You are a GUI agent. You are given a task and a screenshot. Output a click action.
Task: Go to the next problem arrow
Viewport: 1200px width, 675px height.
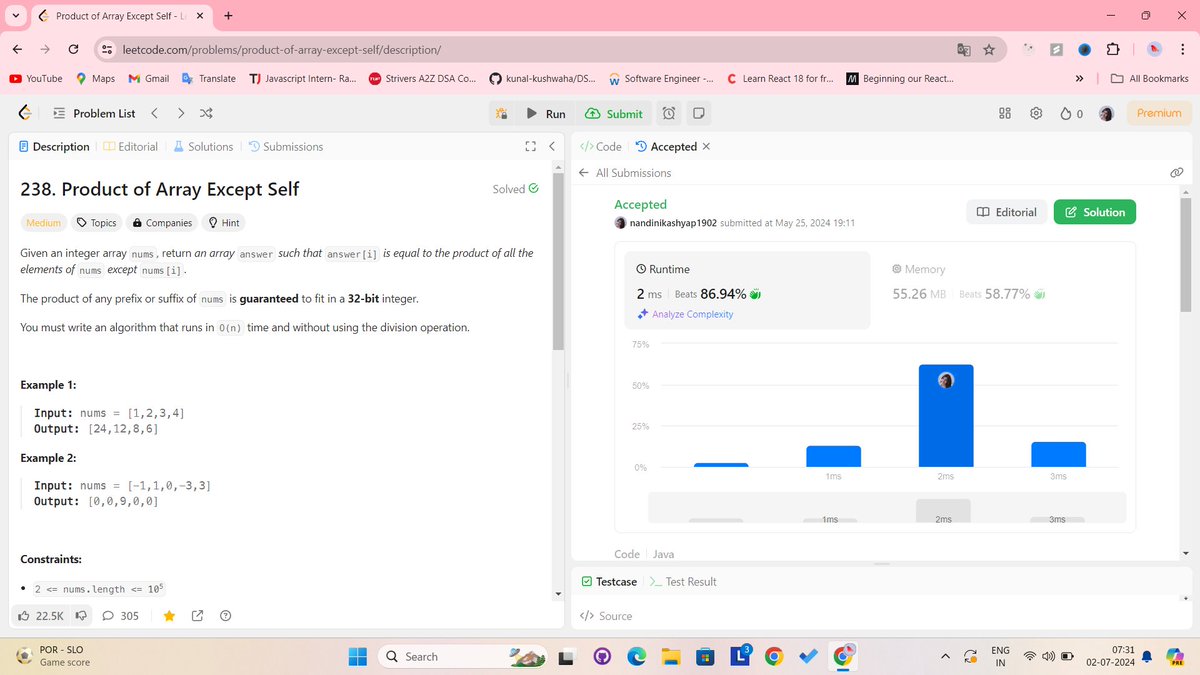[x=181, y=114]
